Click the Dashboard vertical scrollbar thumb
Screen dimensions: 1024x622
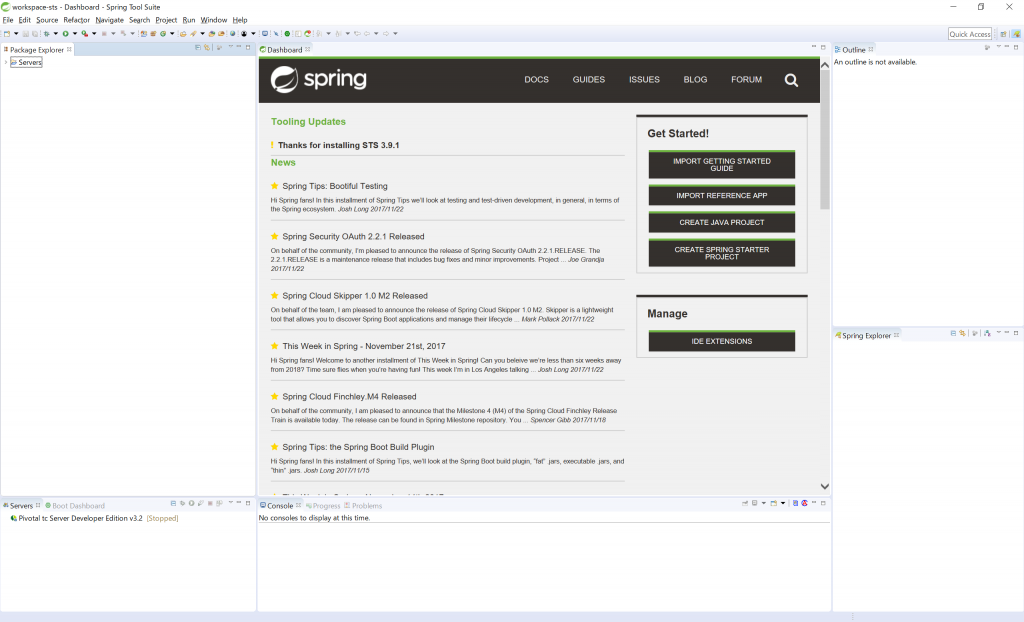coord(825,150)
